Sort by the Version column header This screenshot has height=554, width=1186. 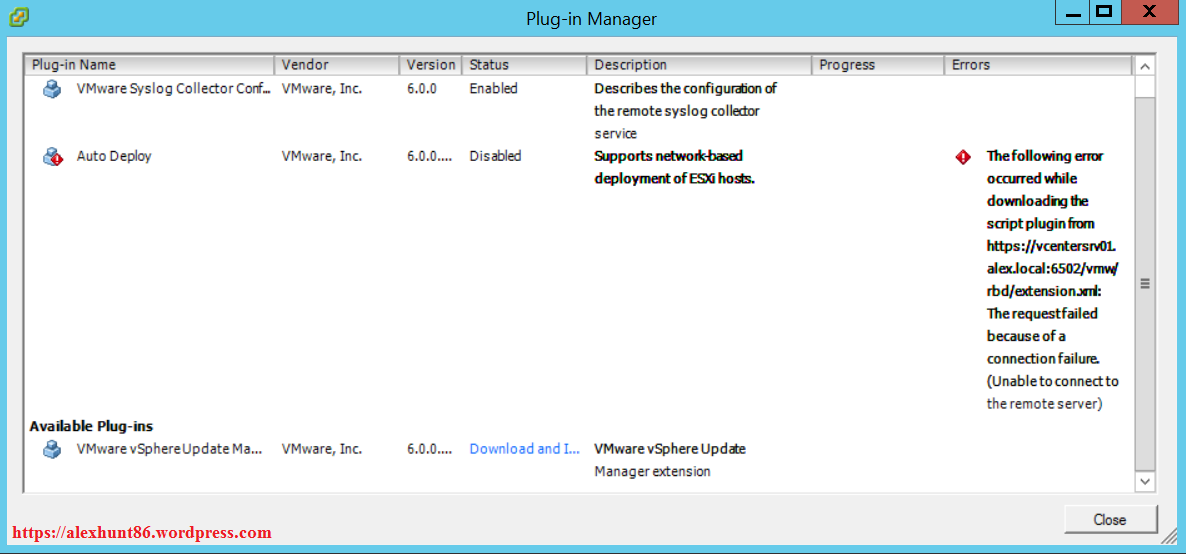(x=431, y=65)
